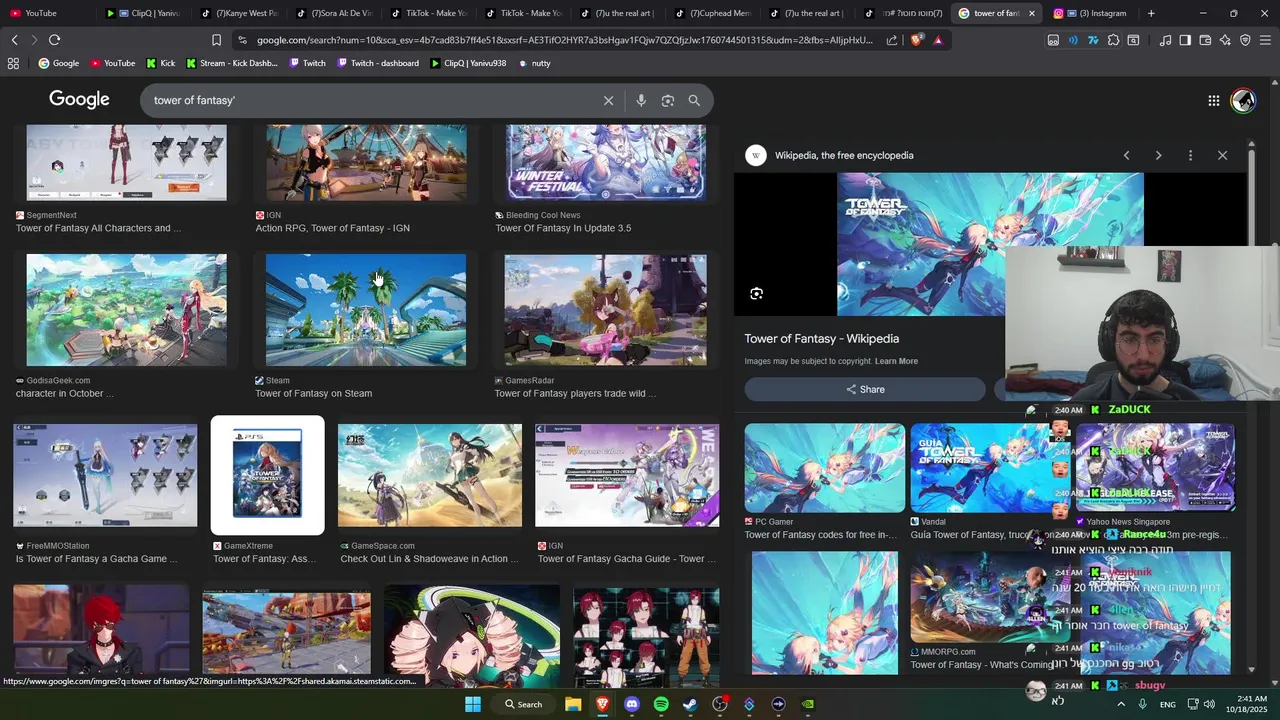Open Learn More copyright link
The width and height of the screenshot is (1280, 720).
(x=896, y=361)
